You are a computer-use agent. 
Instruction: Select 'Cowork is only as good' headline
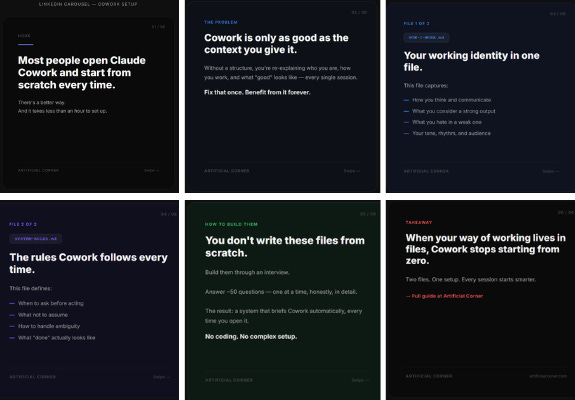276,44
